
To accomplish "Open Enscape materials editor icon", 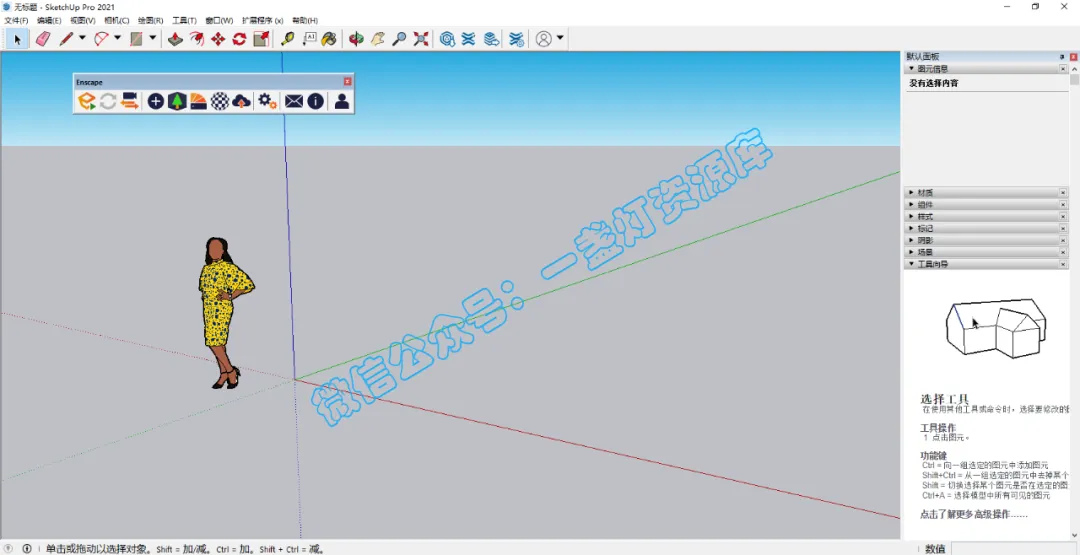I will coord(198,102).
